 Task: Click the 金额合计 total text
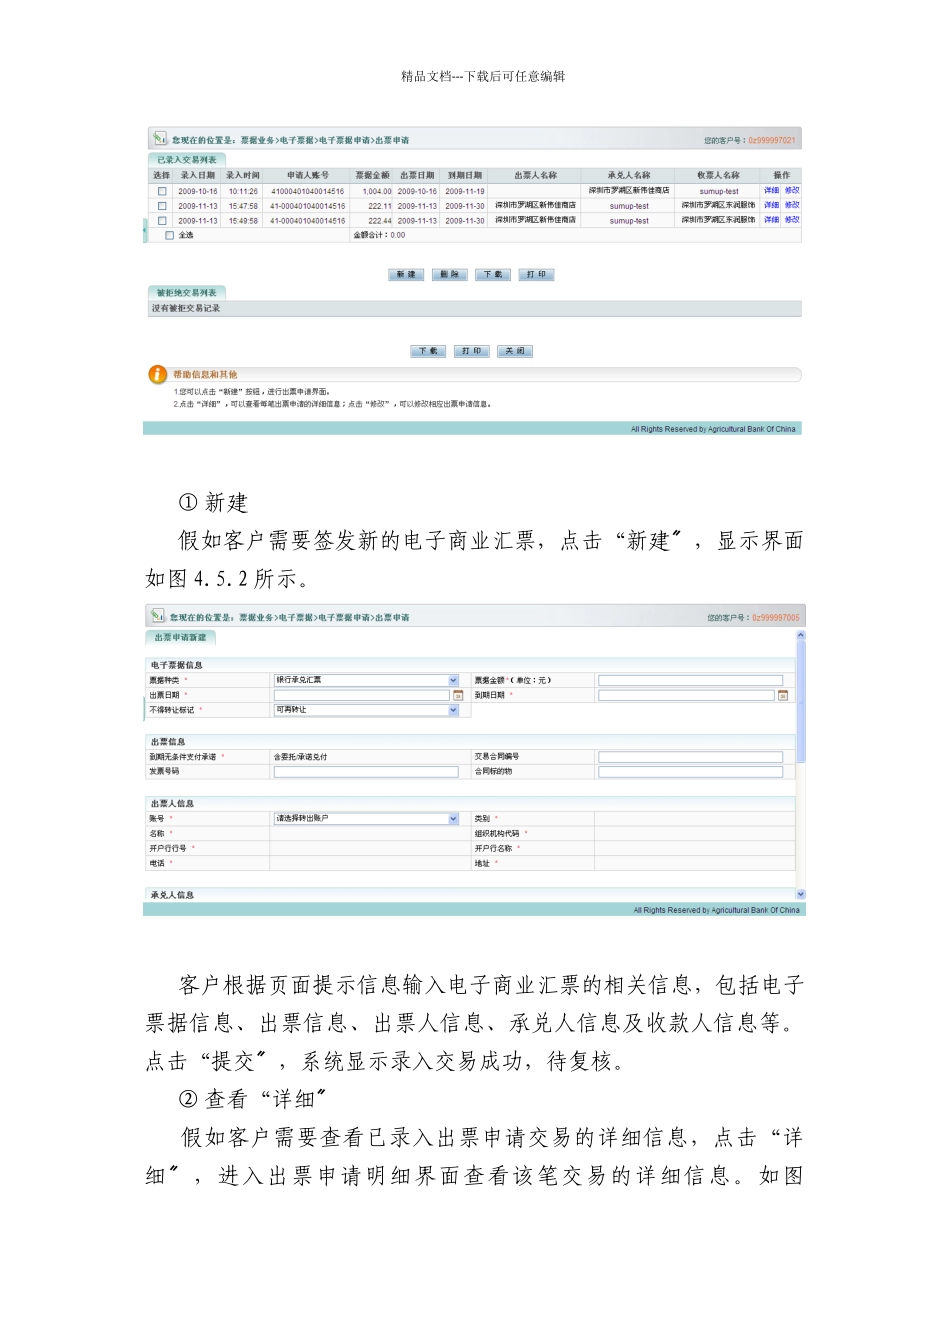pos(379,235)
